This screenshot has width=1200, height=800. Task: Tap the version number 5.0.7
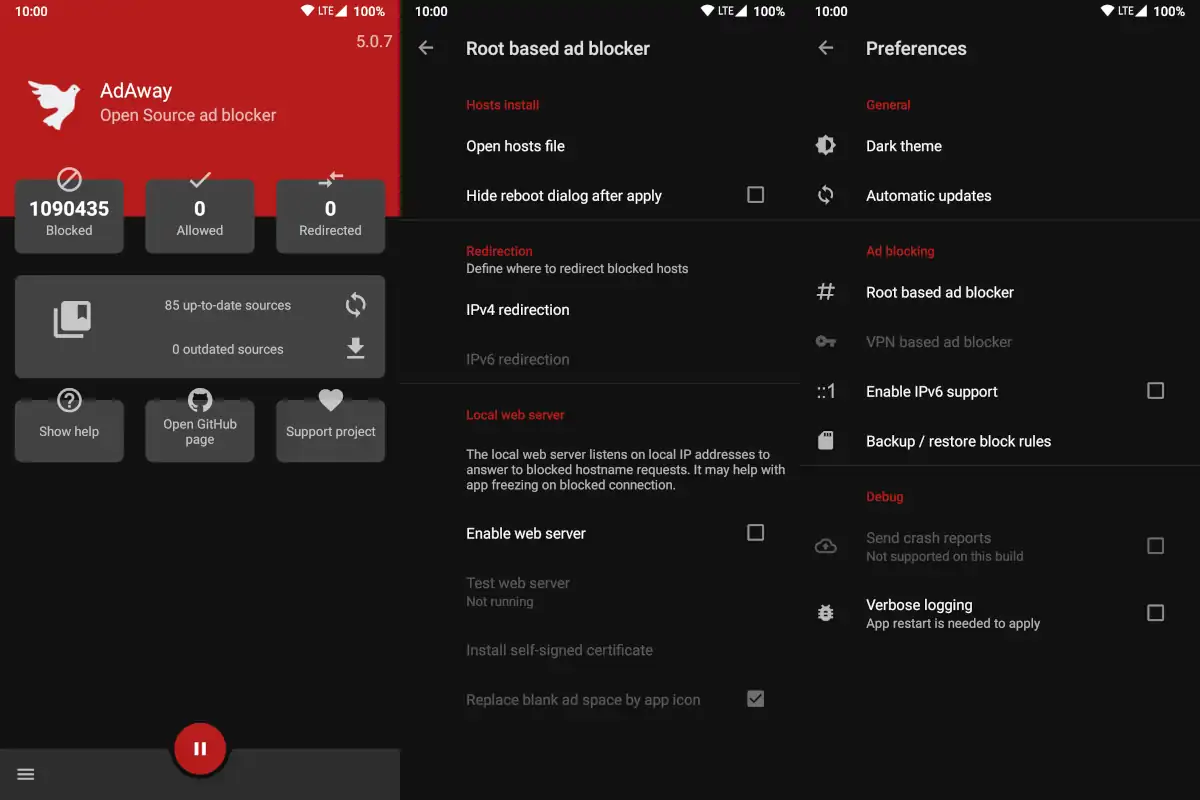point(374,42)
